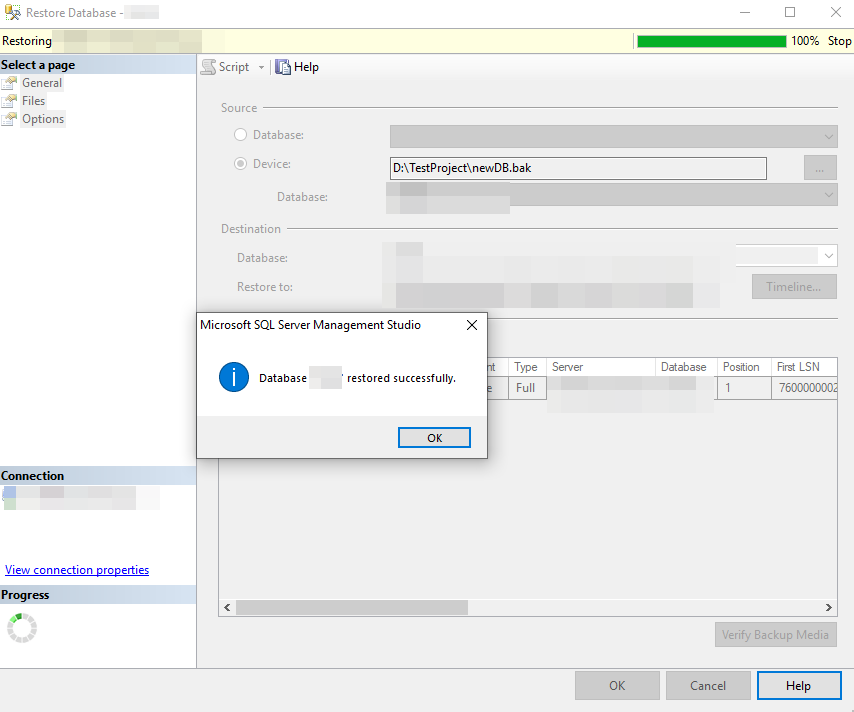The image size is (854, 712).
Task: Maximize the Restore Database window
Action: [x=790, y=13]
